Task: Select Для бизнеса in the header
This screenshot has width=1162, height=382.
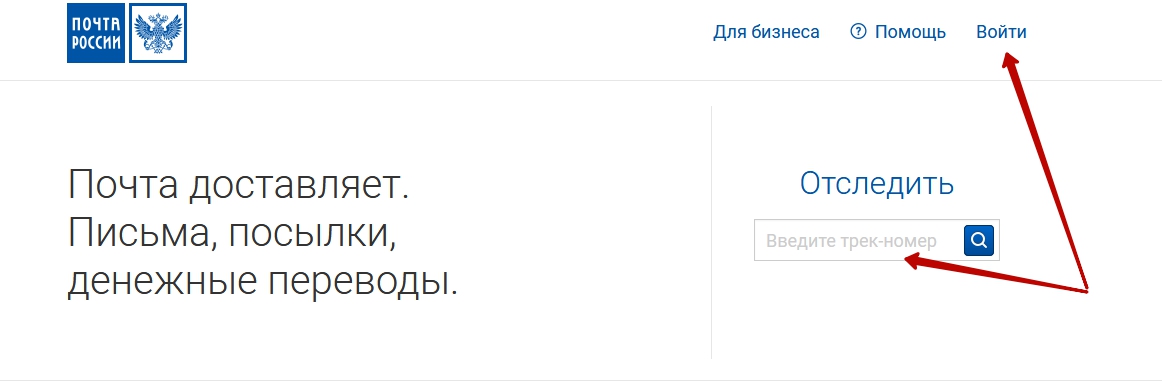Action: 766,32
